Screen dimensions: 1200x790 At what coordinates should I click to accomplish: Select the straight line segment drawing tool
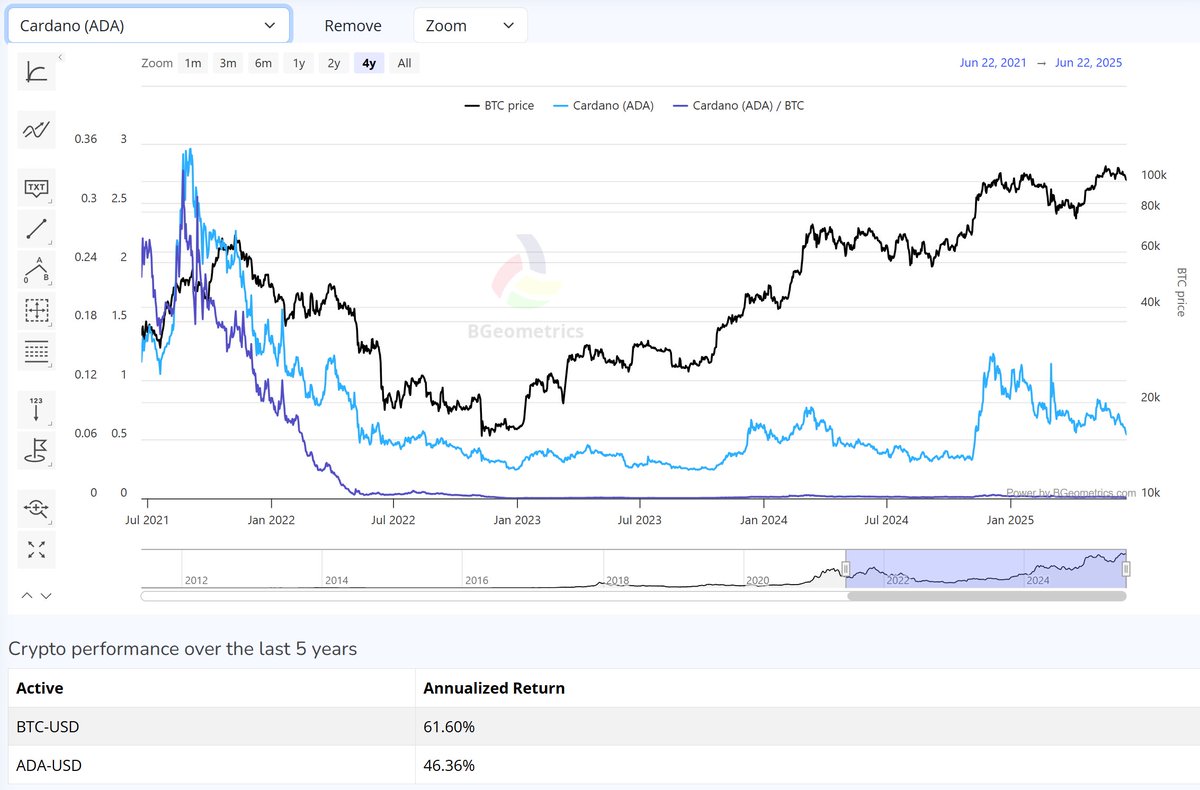[x=37, y=229]
